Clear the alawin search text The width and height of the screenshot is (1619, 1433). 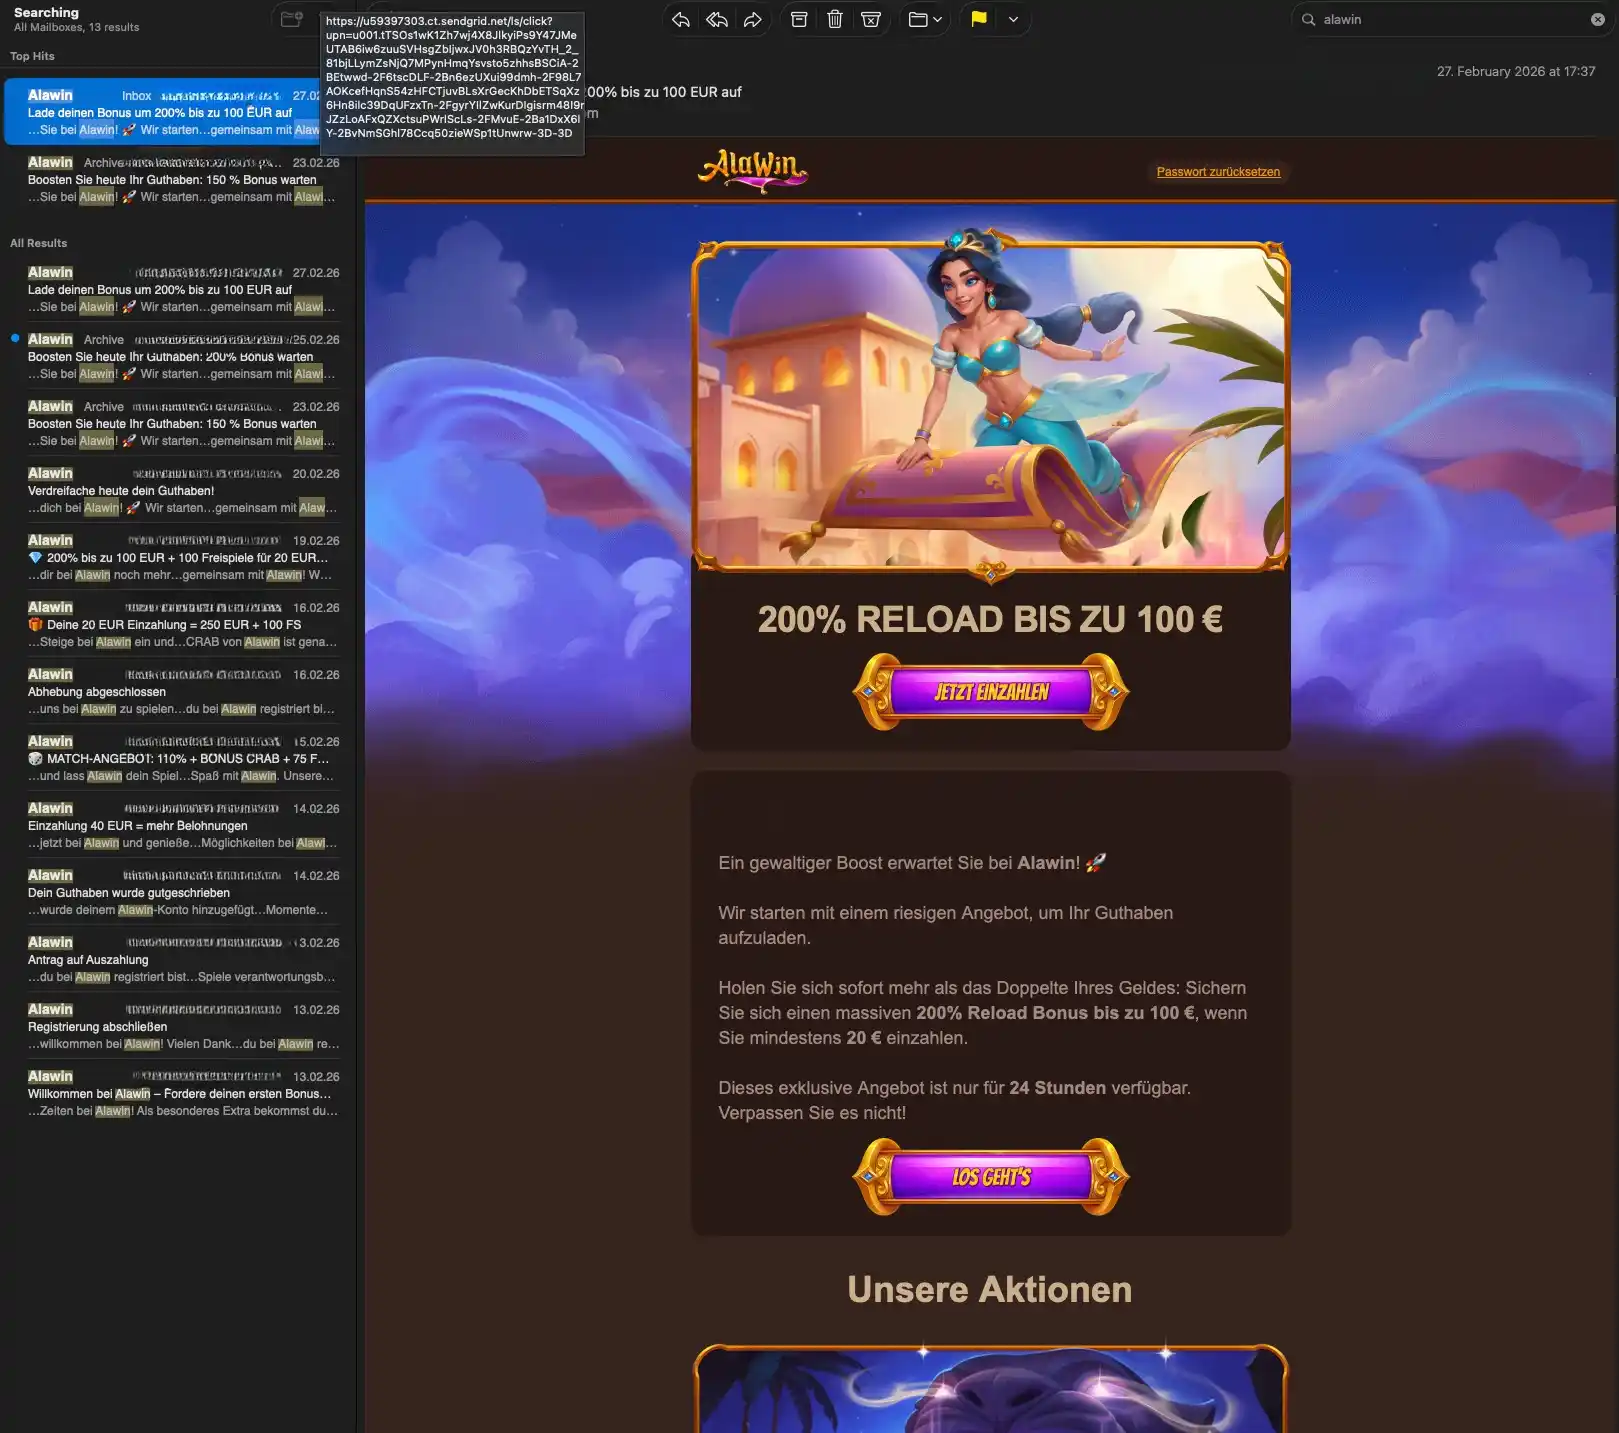pyautogui.click(x=1597, y=19)
